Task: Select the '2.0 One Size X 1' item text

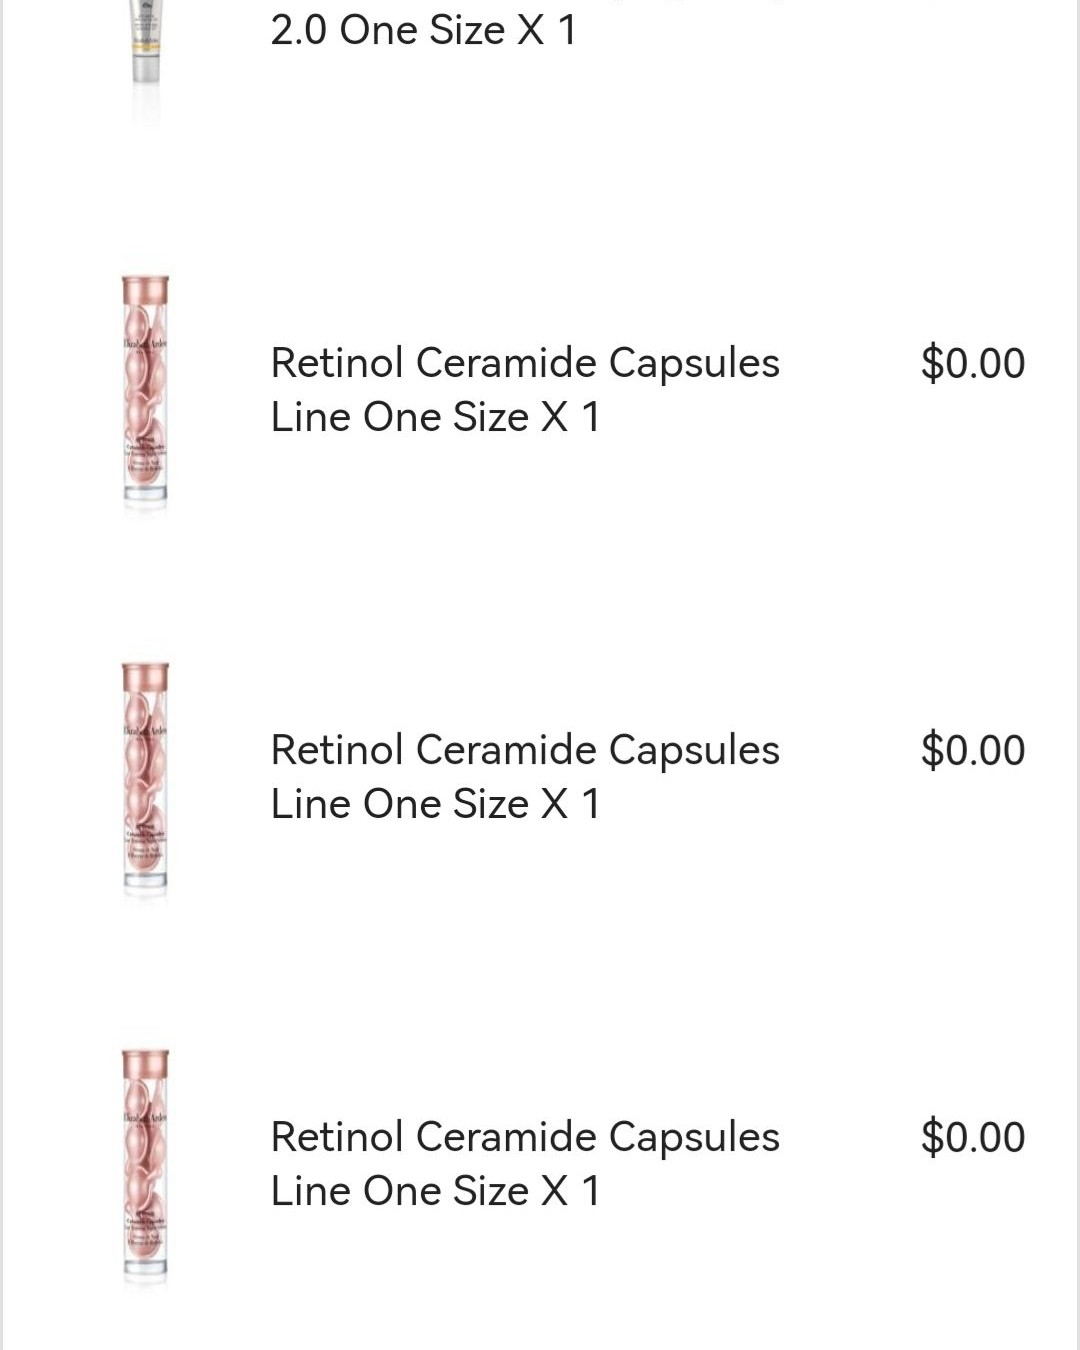Action: click(424, 30)
